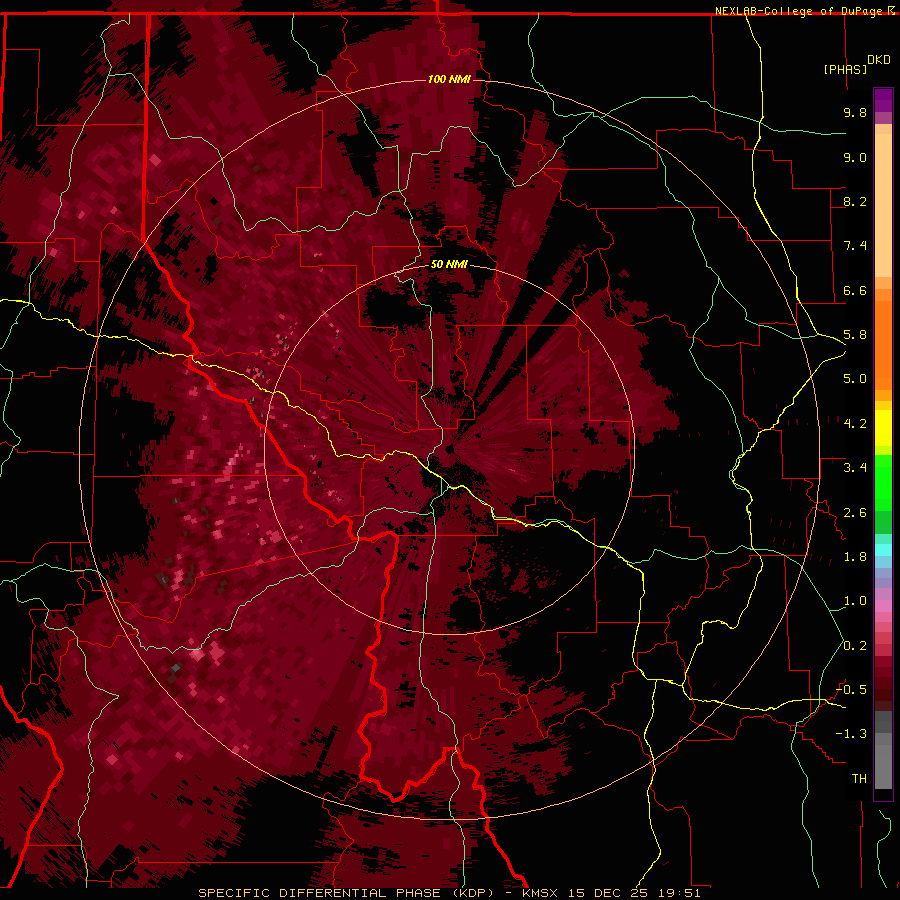This screenshot has width=900, height=900.
Task: Click the bright green band of color bar
Action: [x=883, y=482]
